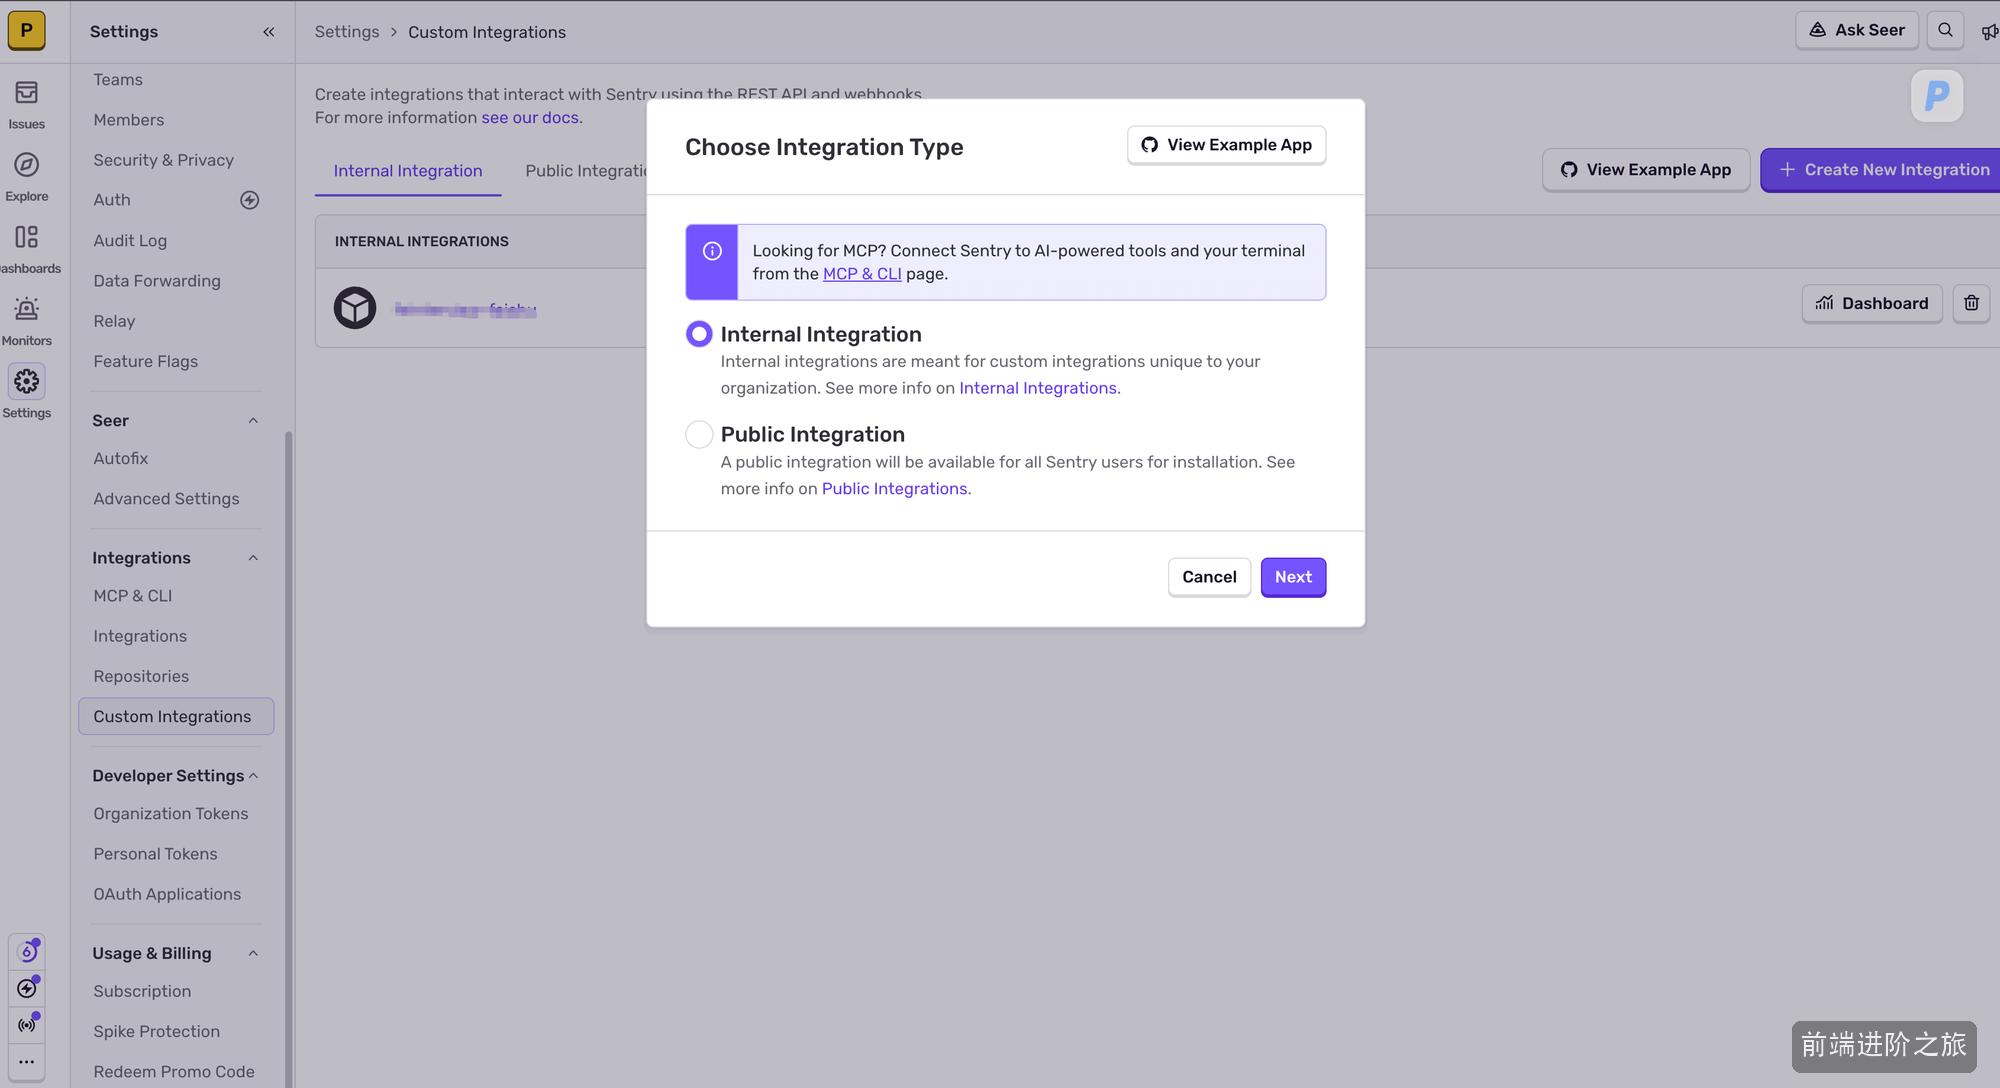This screenshot has width=2000, height=1088.
Task: Click the settings sidebar scrollbar
Action: [x=289, y=760]
